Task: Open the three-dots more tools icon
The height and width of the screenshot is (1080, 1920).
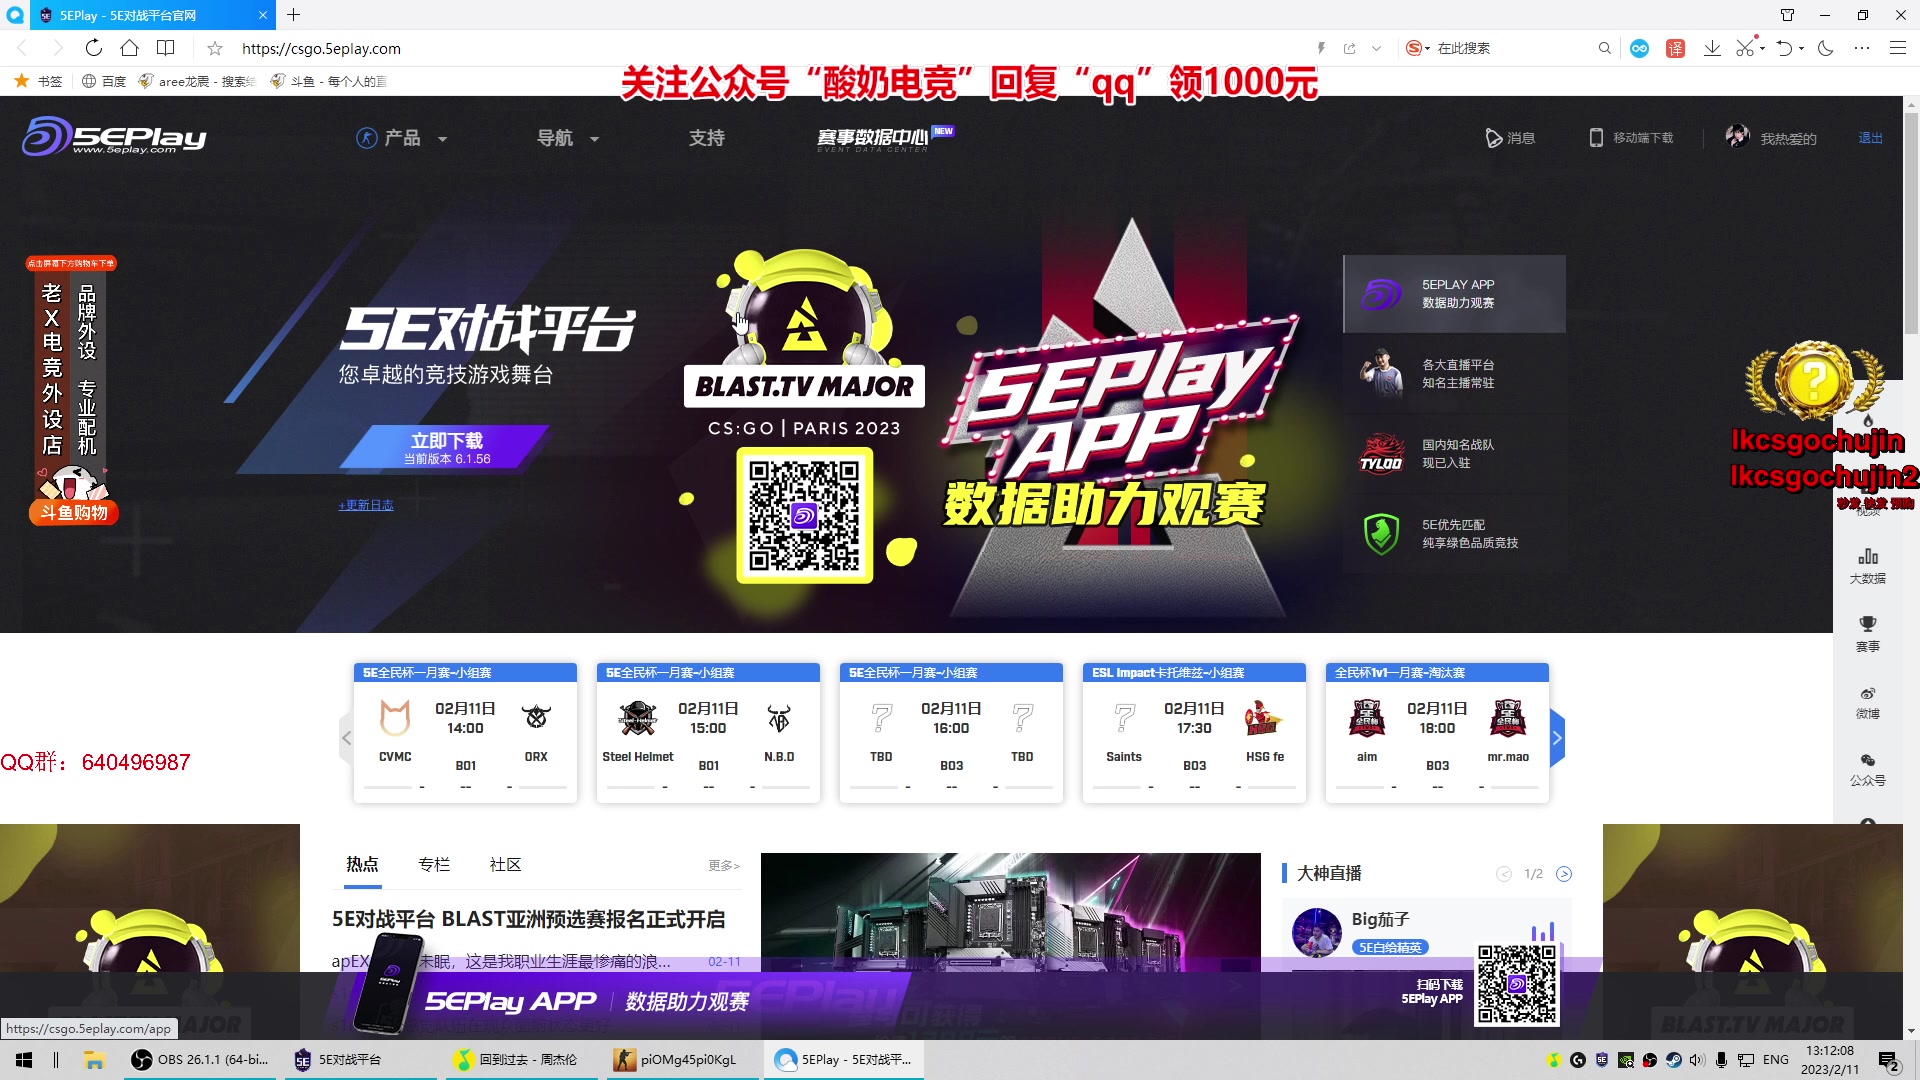Action: (x=1862, y=48)
